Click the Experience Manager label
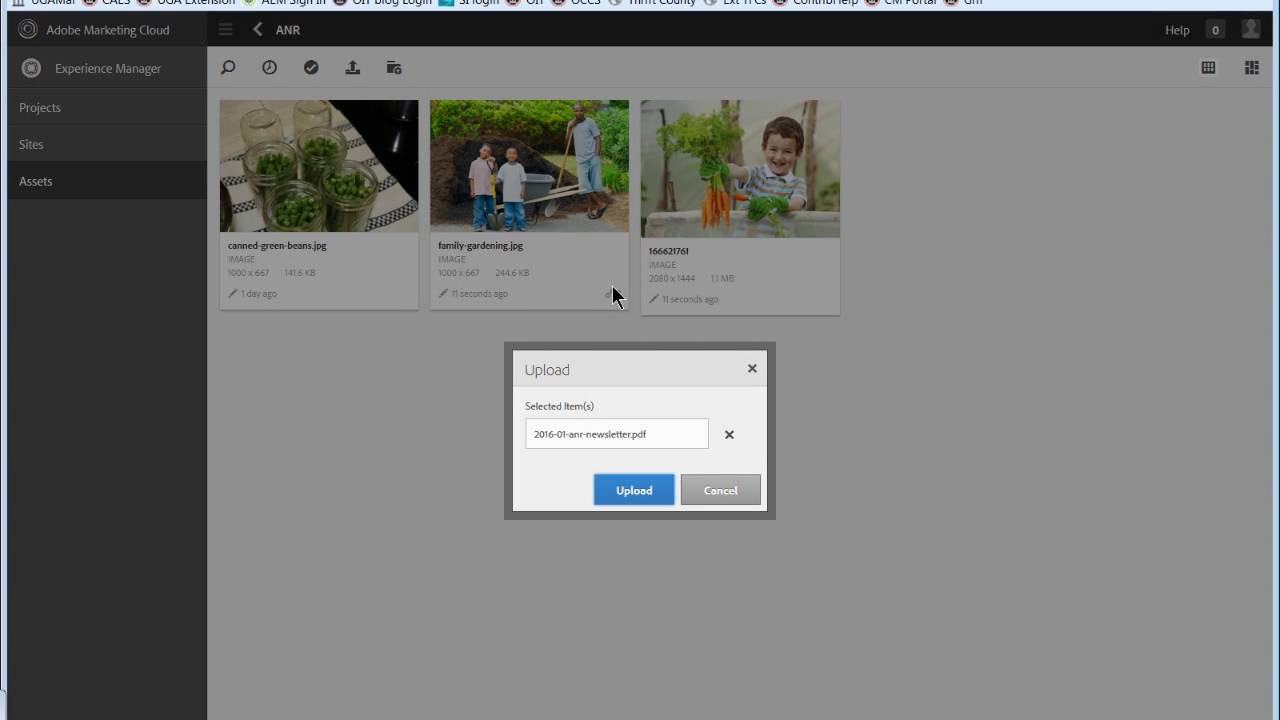1280x720 pixels. click(x=108, y=69)
